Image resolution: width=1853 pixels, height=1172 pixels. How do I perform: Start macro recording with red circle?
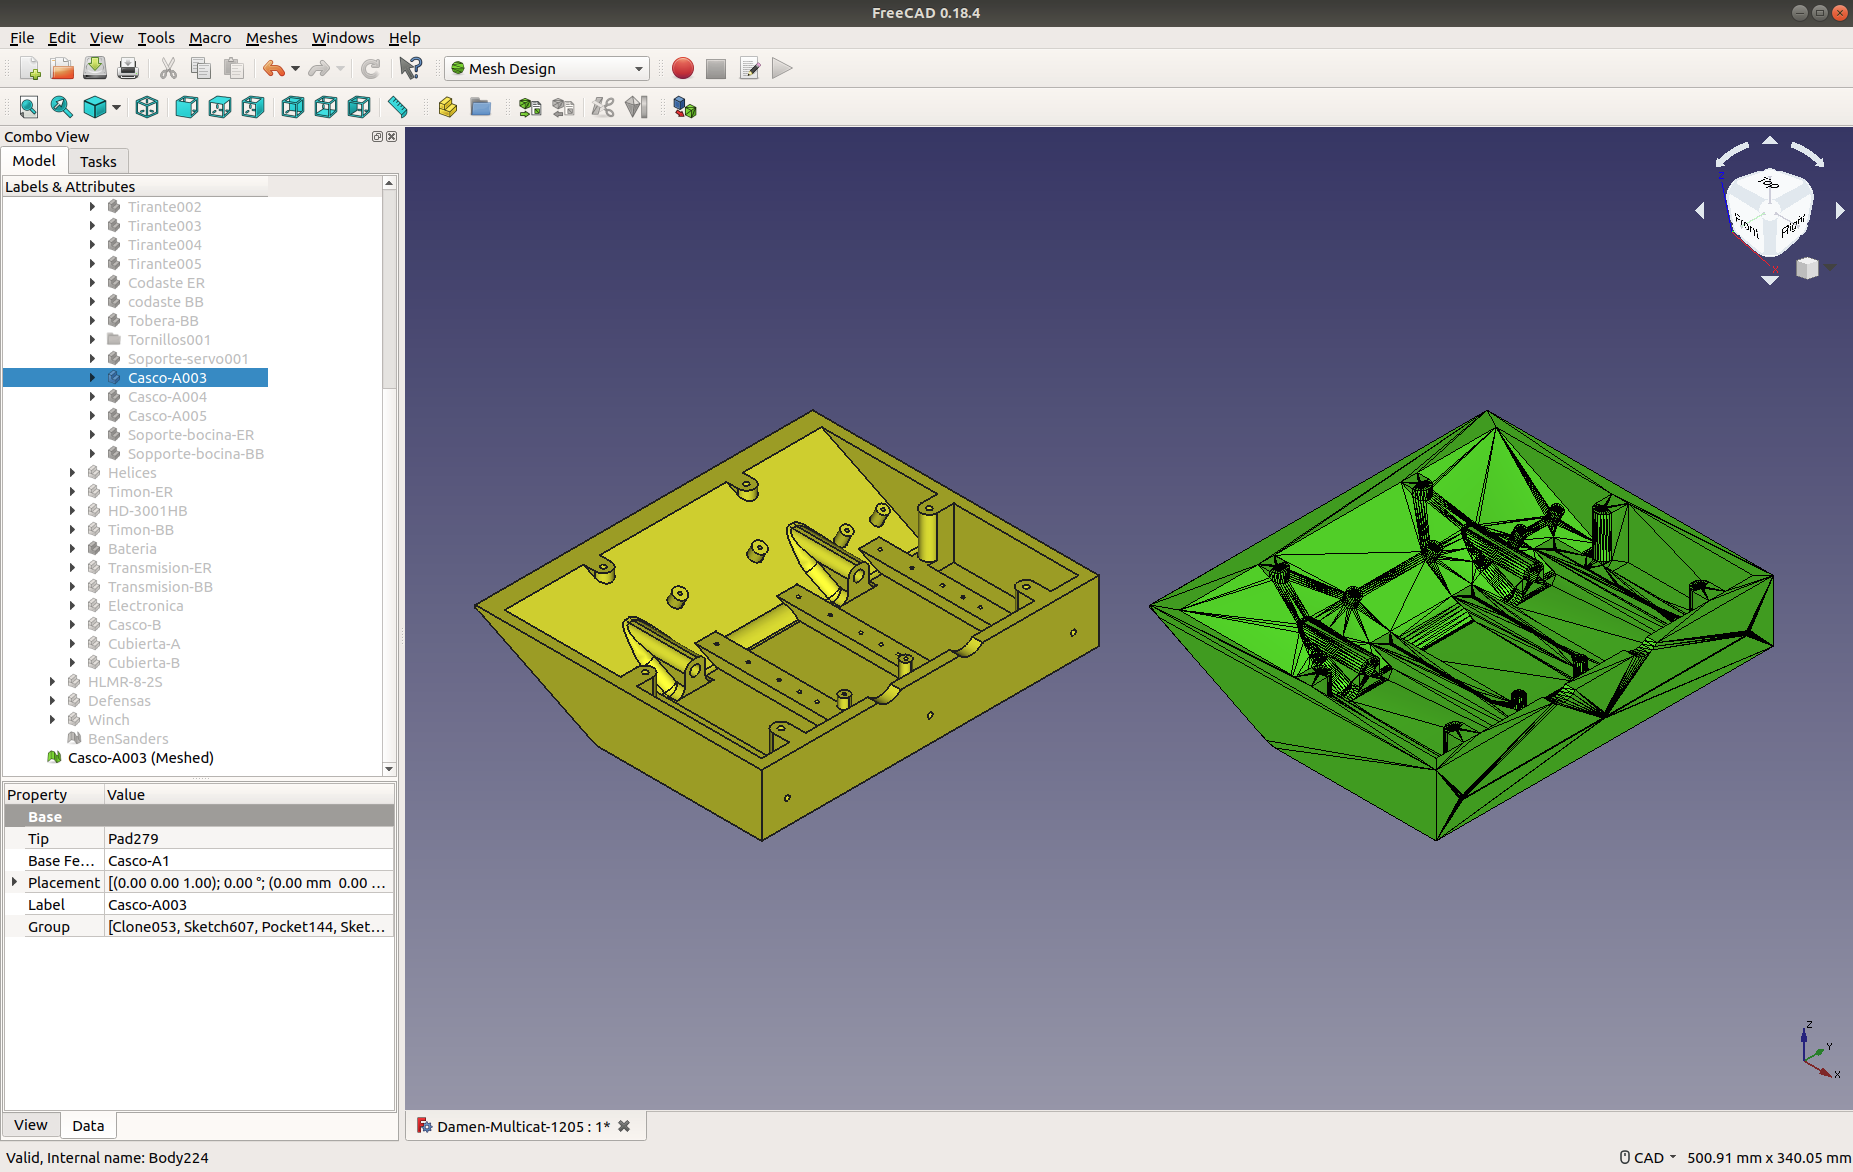coord(683,68)
